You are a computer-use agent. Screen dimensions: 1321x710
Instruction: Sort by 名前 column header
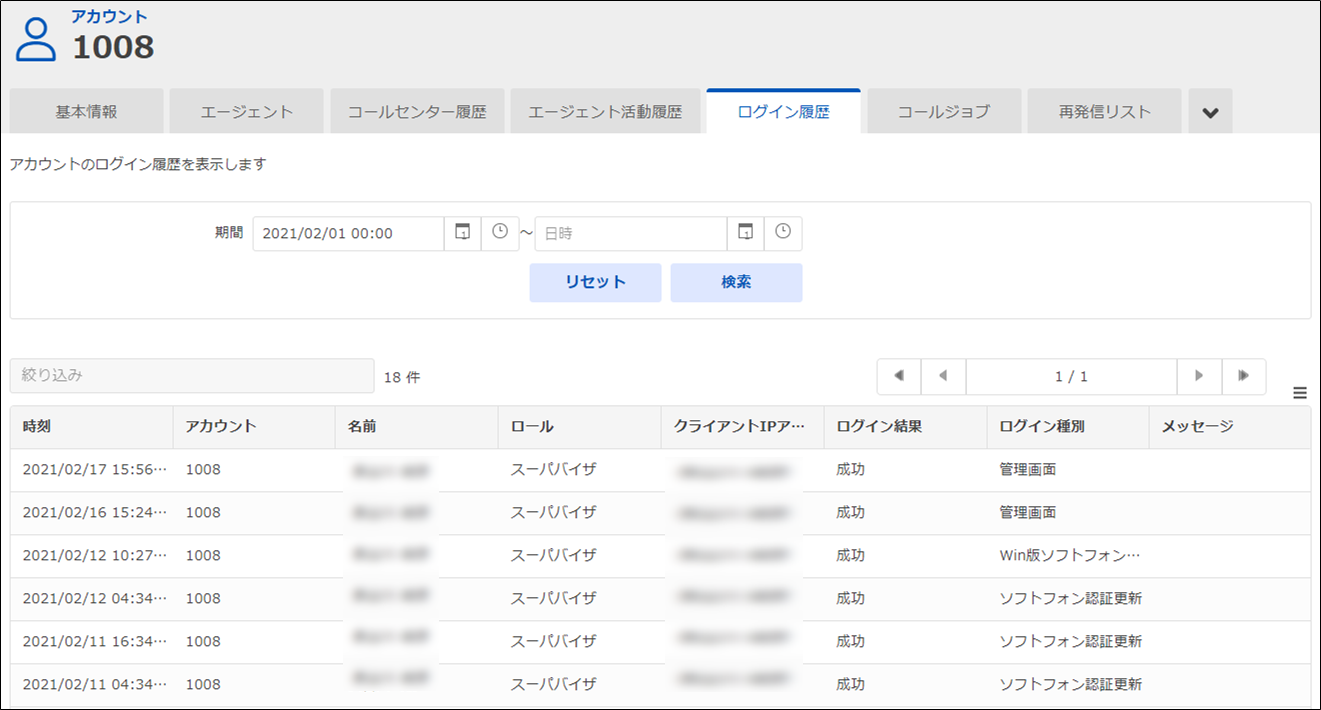pos(417,426)
